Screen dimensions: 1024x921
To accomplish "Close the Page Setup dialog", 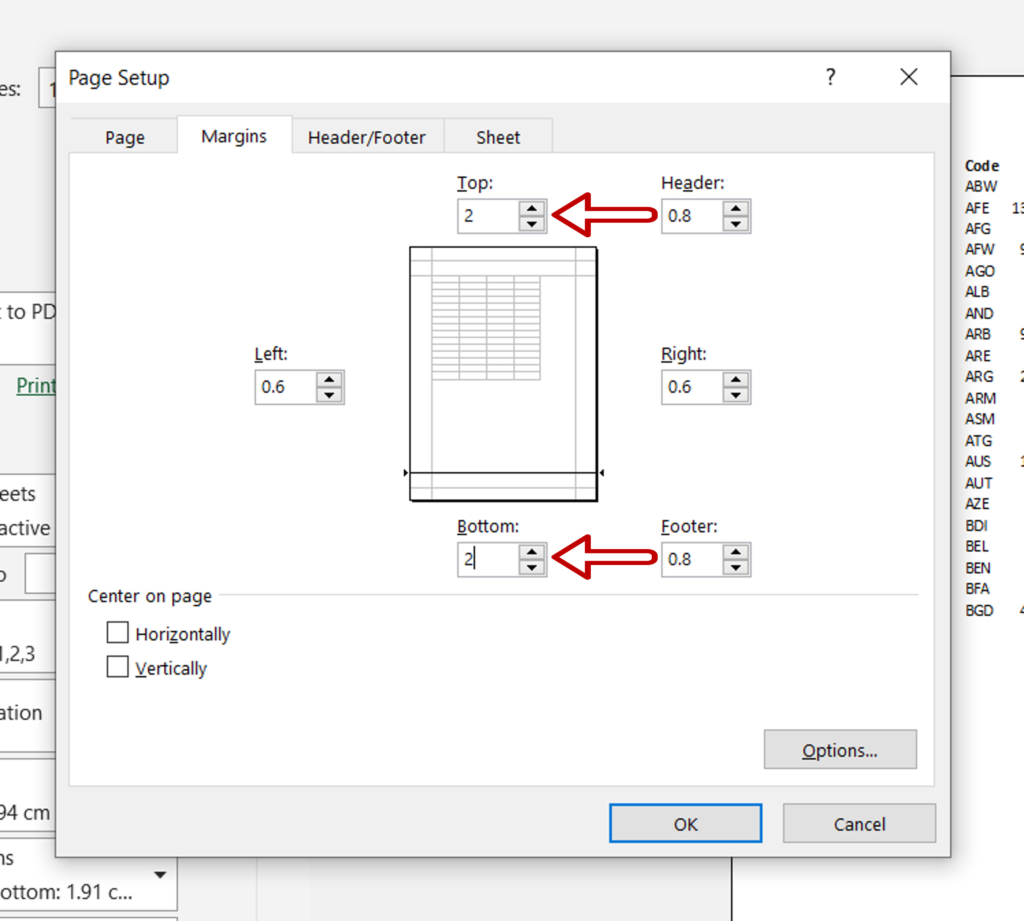I will click(908, 77).
